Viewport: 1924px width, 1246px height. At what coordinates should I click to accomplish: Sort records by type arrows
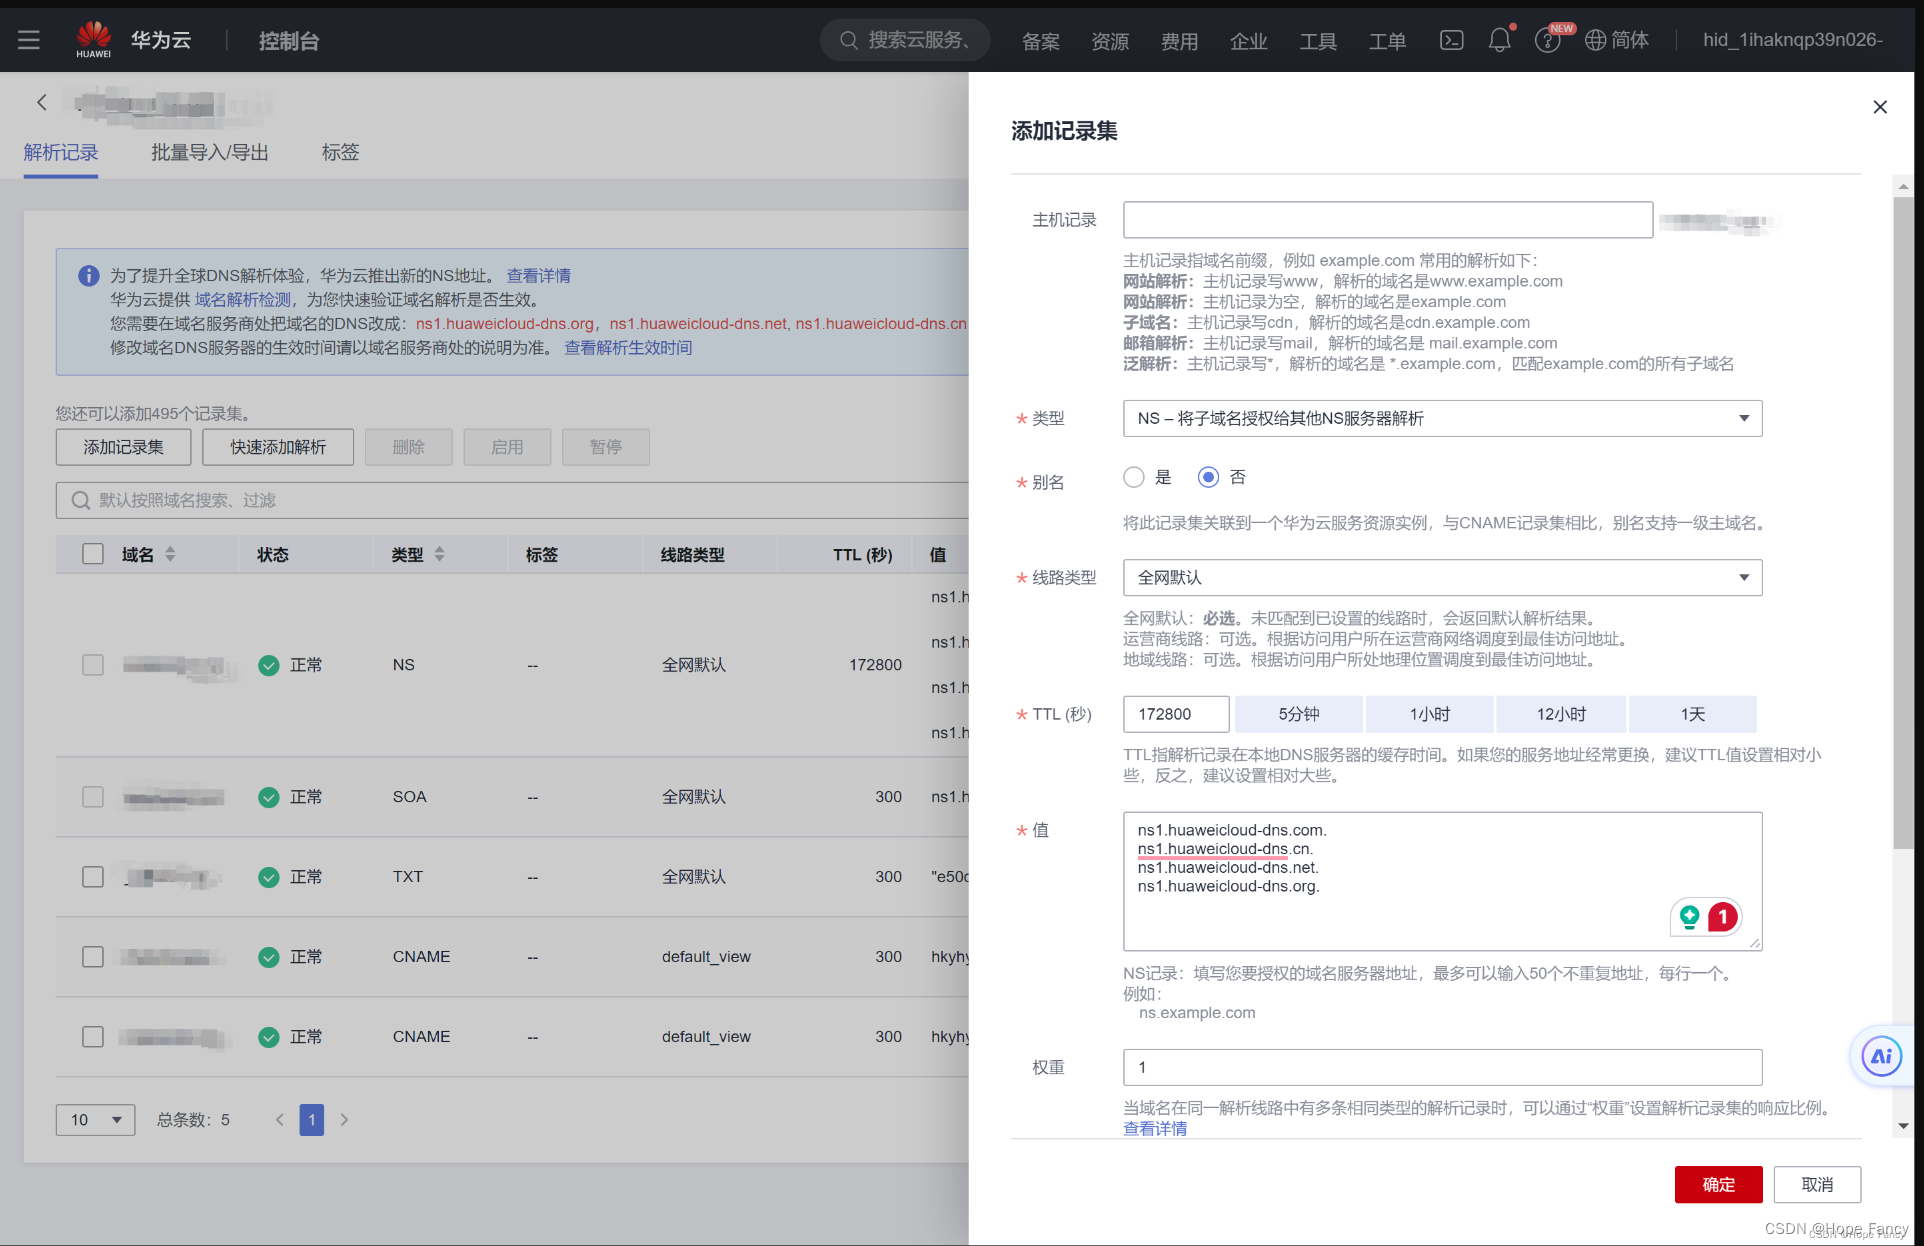pyautogui.click(x=439, y=554)
